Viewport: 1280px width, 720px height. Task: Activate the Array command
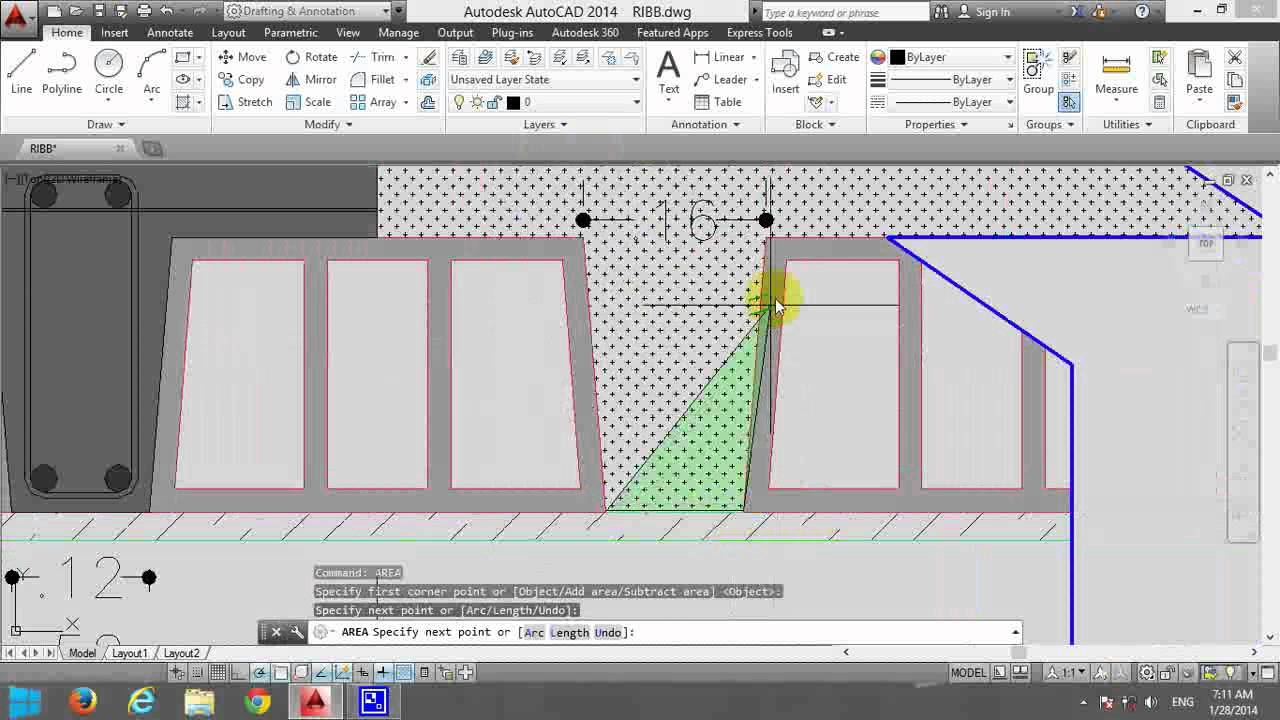click(373, 102)
